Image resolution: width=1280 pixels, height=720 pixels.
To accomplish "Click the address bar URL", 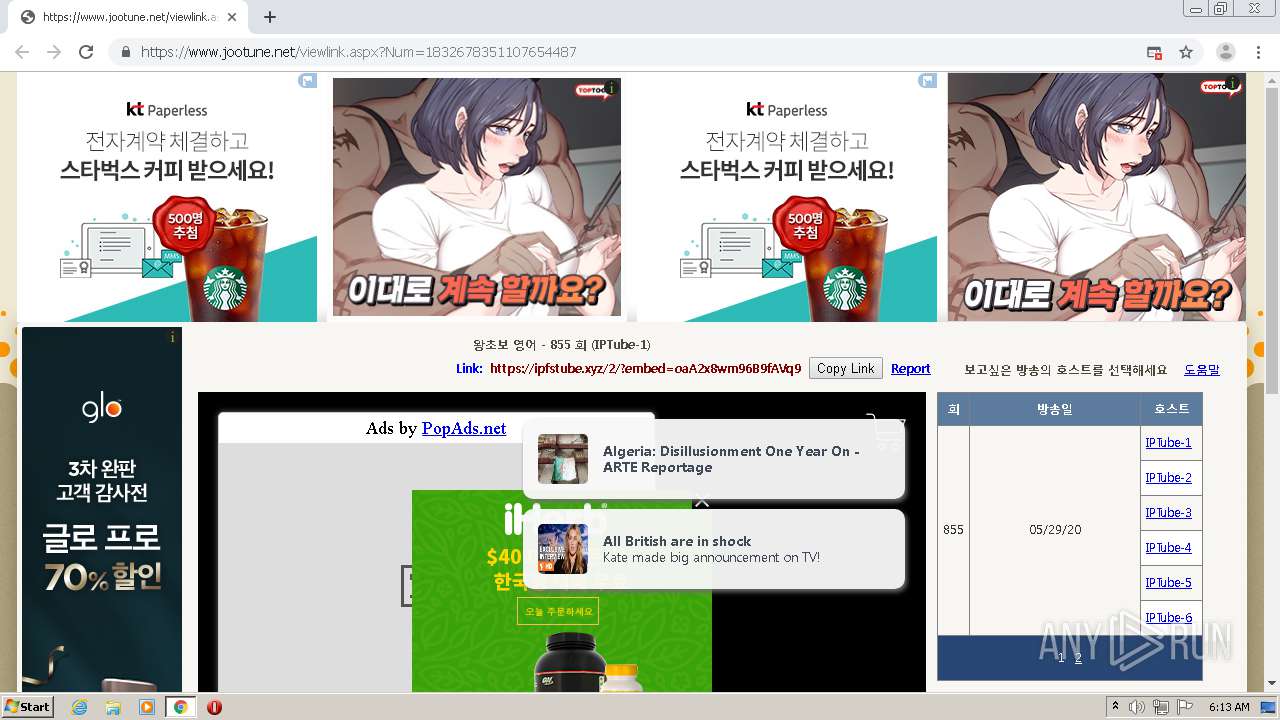I will point(358,52).
